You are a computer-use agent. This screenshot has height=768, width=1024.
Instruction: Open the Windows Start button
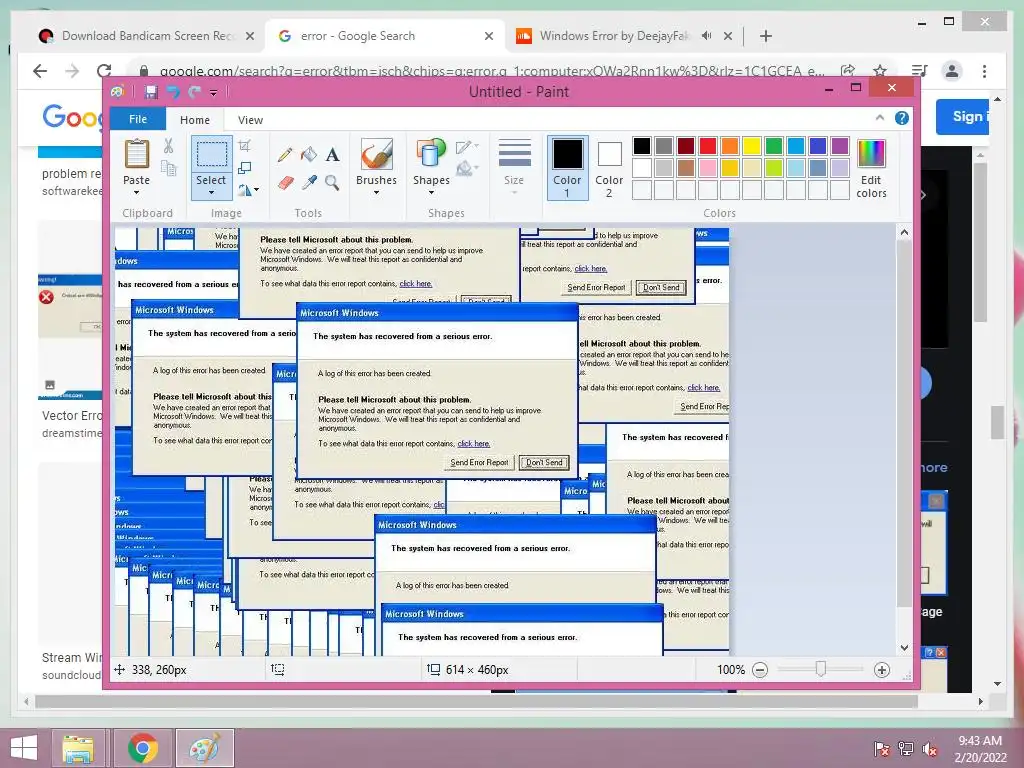24,748
